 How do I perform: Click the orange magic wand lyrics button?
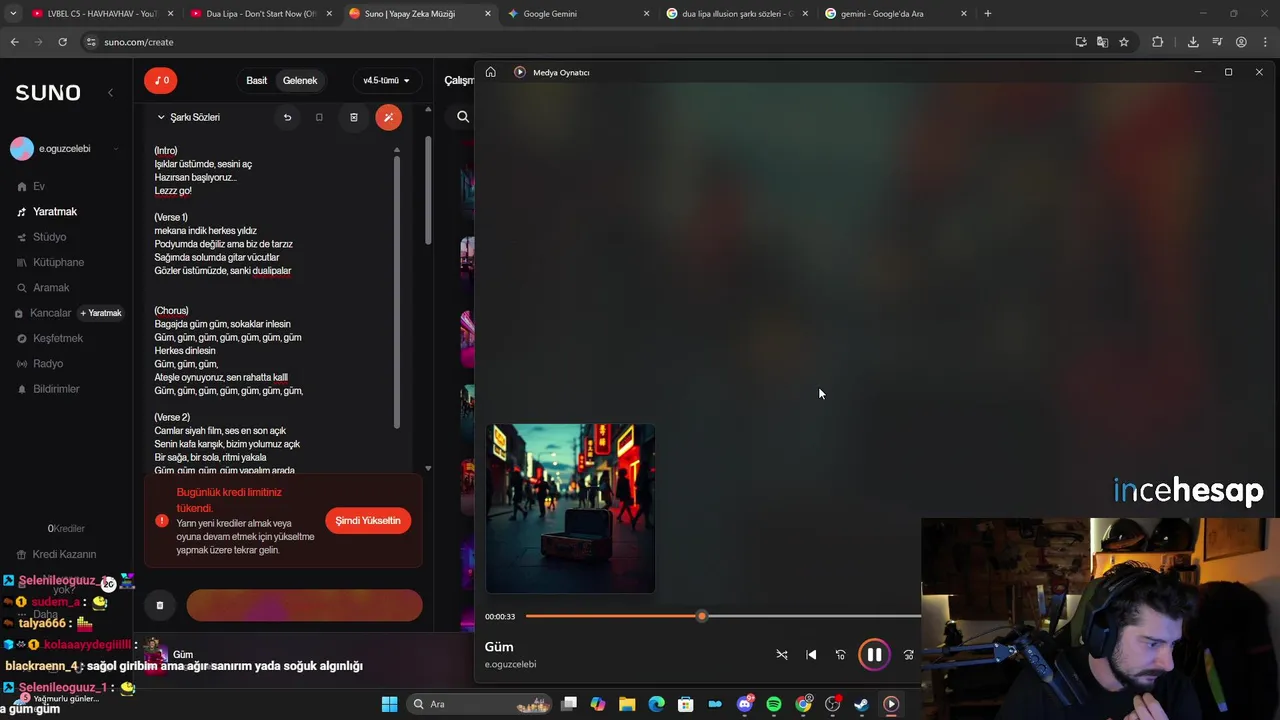(x=388, y=117)
